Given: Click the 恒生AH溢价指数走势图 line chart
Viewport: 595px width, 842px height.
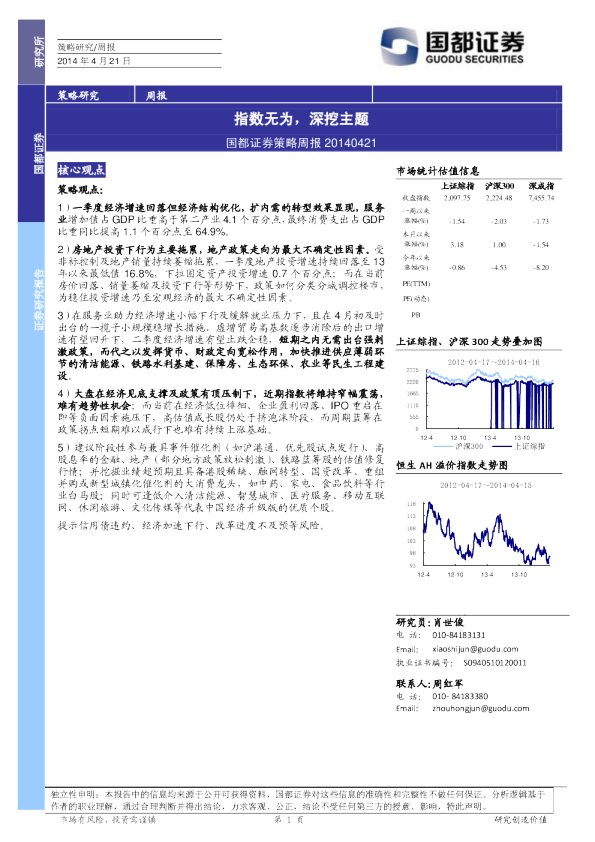Looking at the screenshot, I should click(x=479, y=531).
